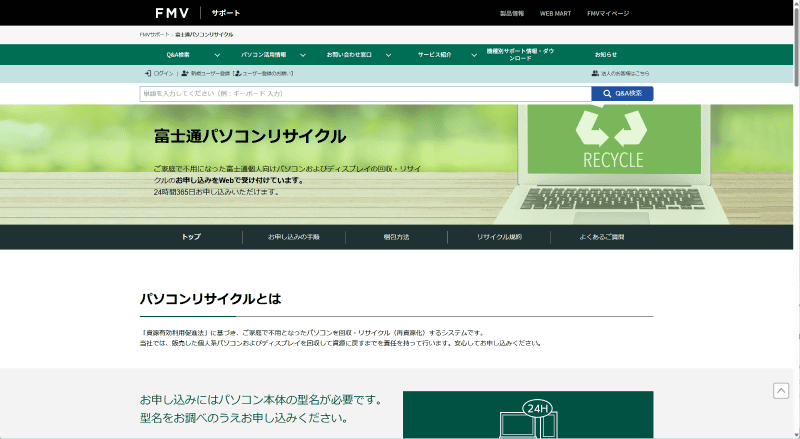Screen dimensions: 800x439
Task: Expand the Q&A検索 chevron
Action: (217, 55)
